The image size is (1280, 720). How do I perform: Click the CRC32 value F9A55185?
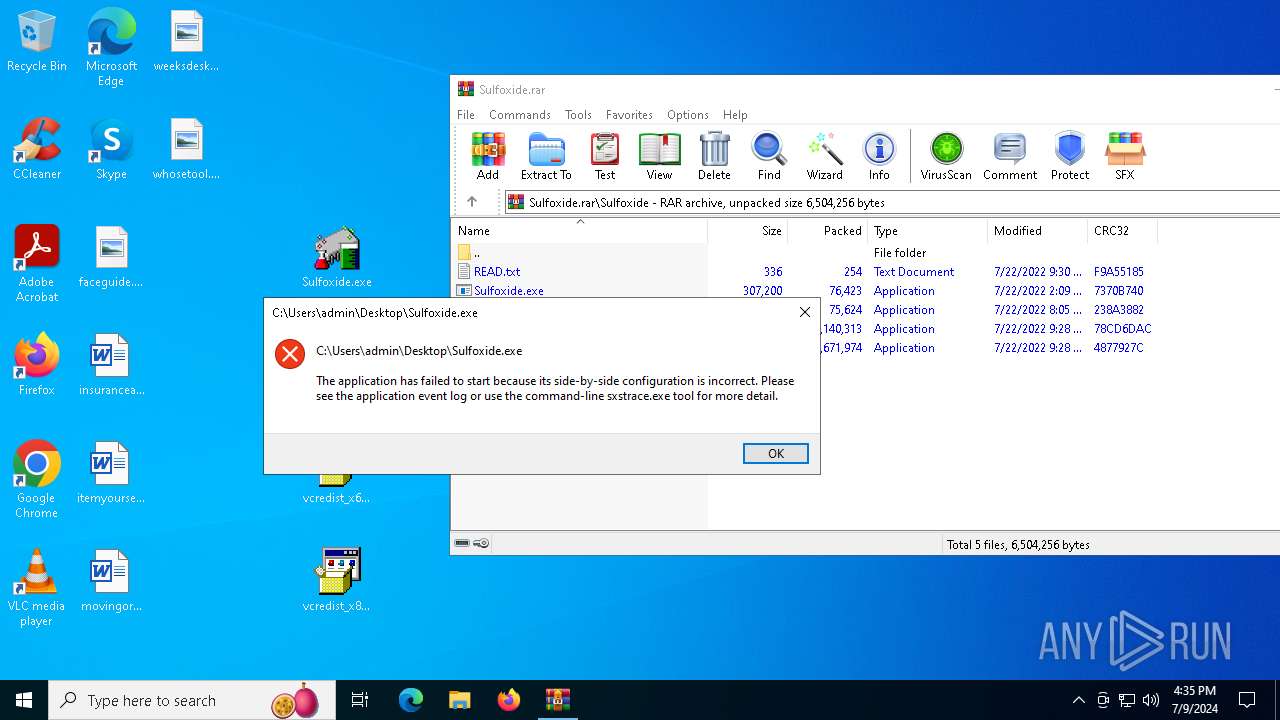coord(1119,272)
